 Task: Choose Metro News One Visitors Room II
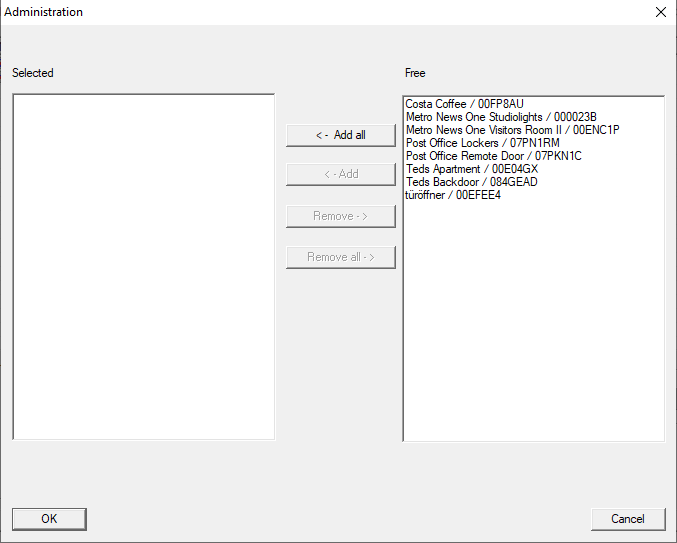coord(512,130)
